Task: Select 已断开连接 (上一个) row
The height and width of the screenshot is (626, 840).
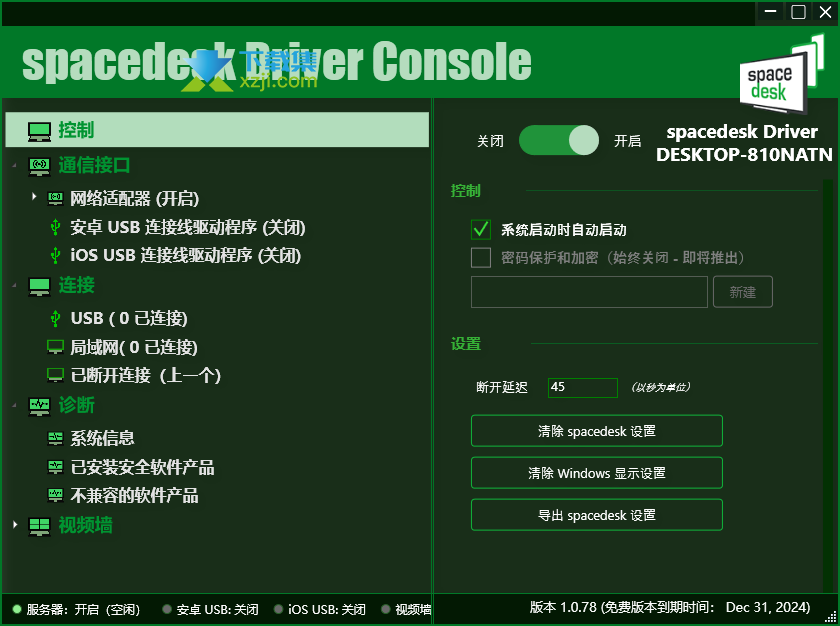Action: click(x=146, y=375)
